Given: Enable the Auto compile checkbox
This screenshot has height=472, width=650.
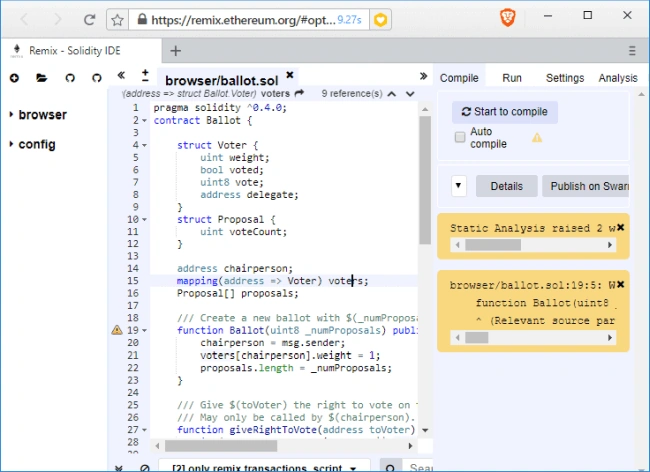Looking at the screenshot, I should coord(460,137).
